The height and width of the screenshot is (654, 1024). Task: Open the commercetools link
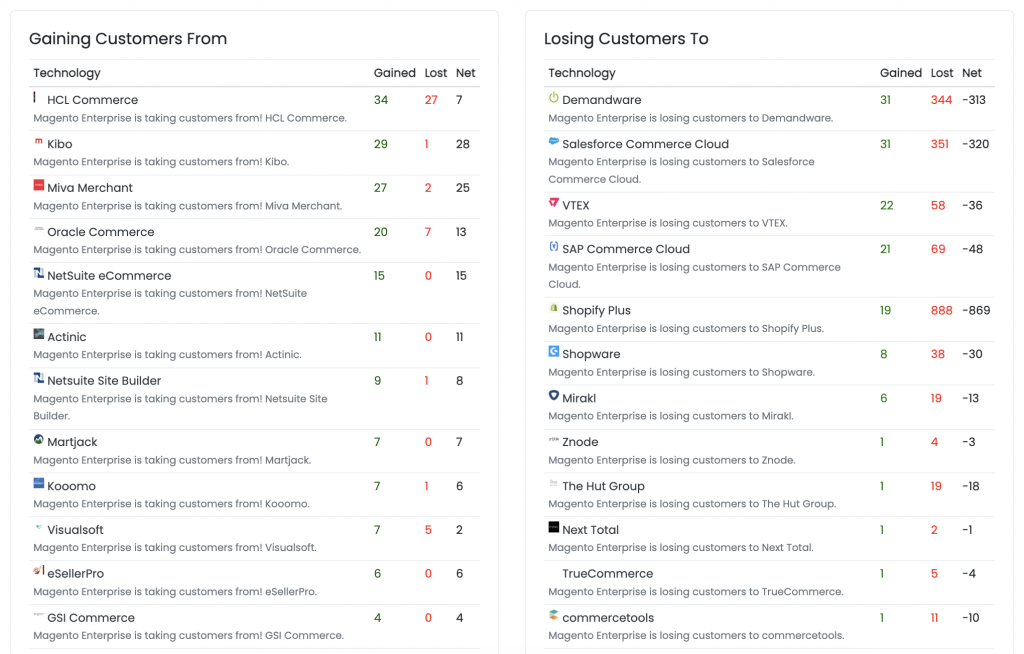point(607,617)
